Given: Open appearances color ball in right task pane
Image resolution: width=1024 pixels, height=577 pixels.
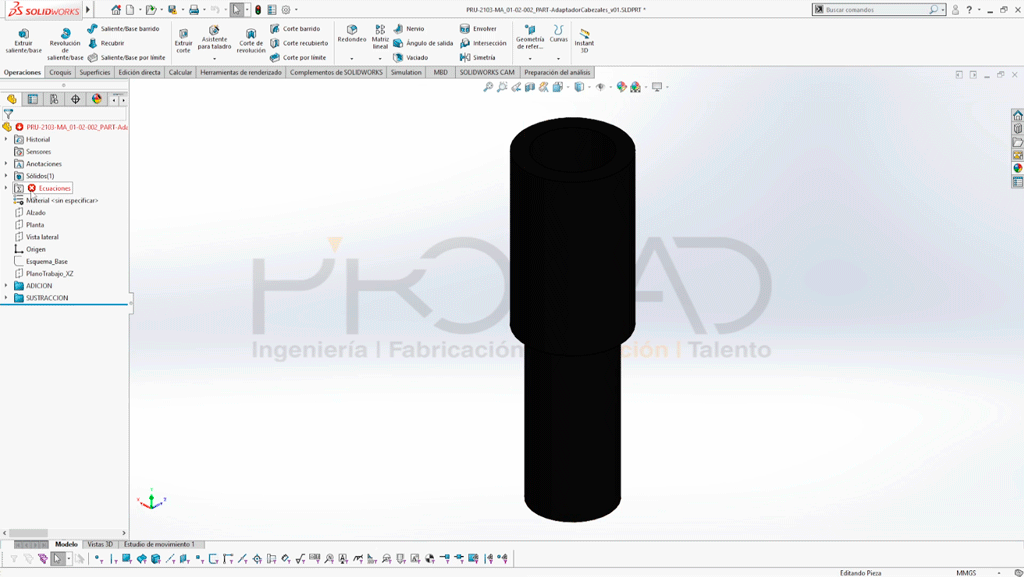Looking at the screenshot, I should 1017,168.
